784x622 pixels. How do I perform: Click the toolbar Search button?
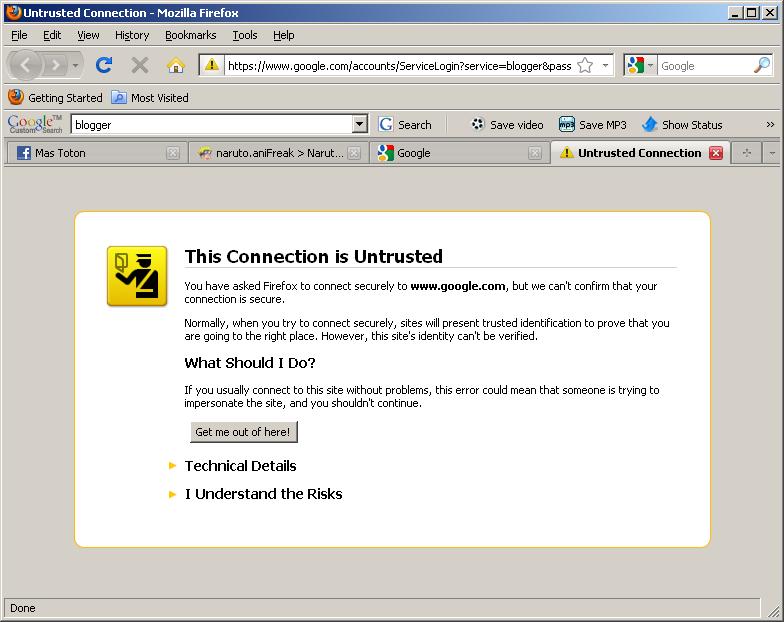click(x=405, y=124)
